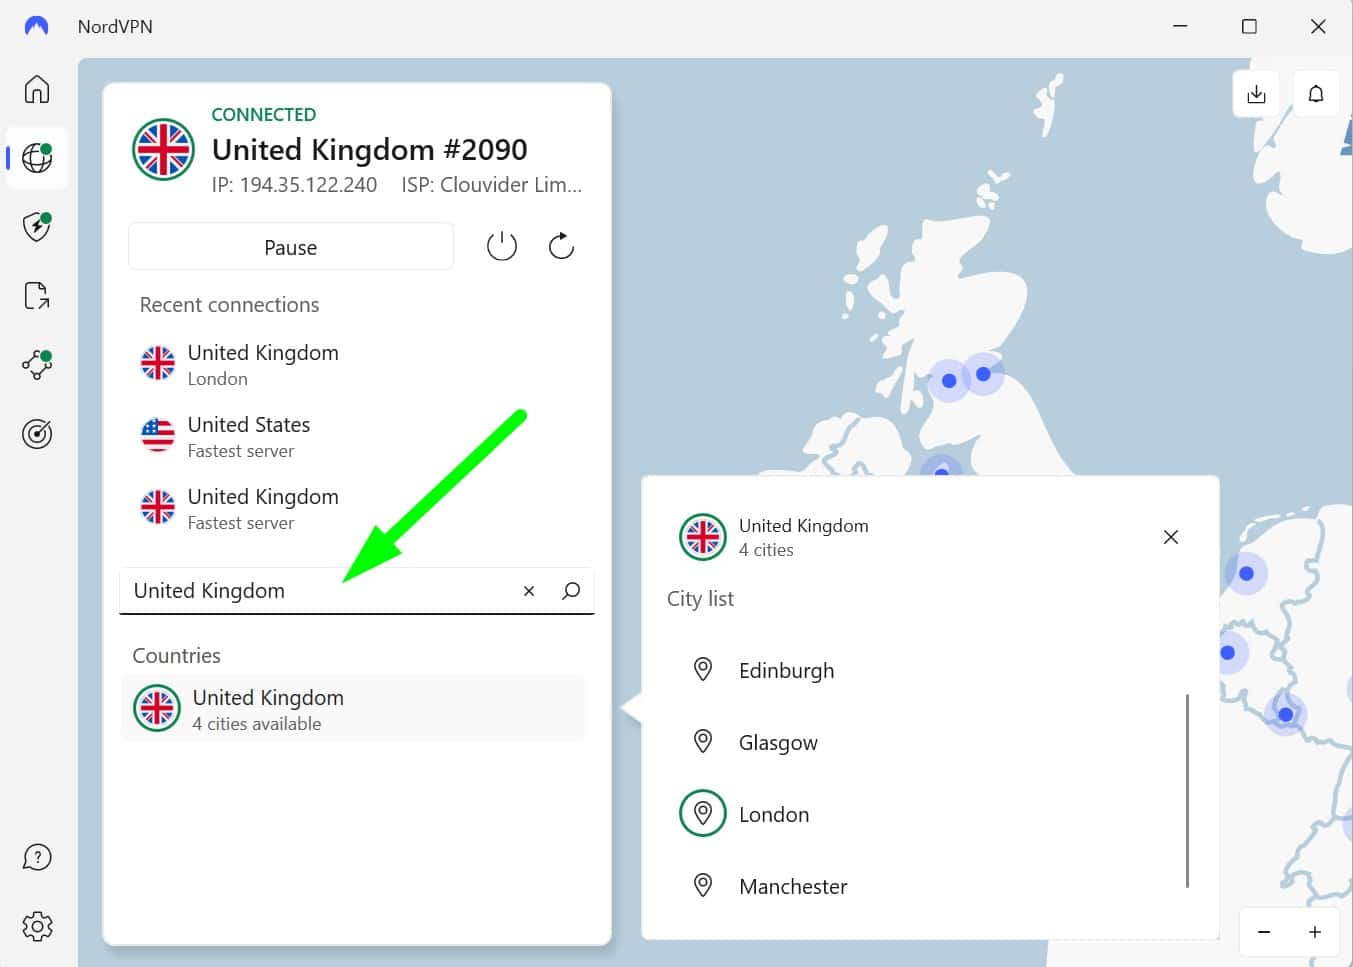The image size is (1353, 967).
Task: Click the IP address 194.35.122.240 text
Action: click(x=294, y=185)
